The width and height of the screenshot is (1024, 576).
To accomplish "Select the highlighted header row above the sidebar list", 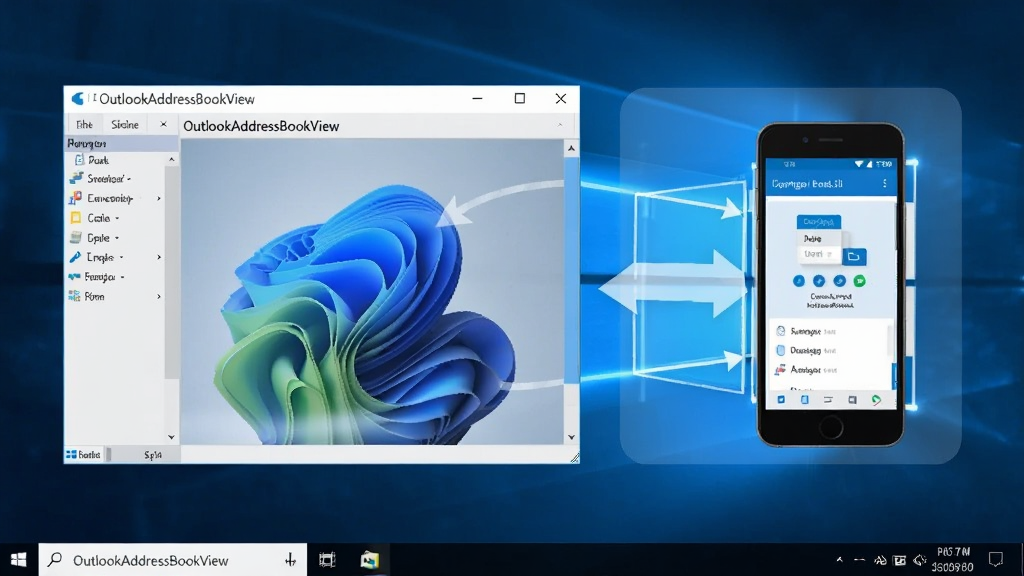I will pyautogui.click(x=121, y=143).
